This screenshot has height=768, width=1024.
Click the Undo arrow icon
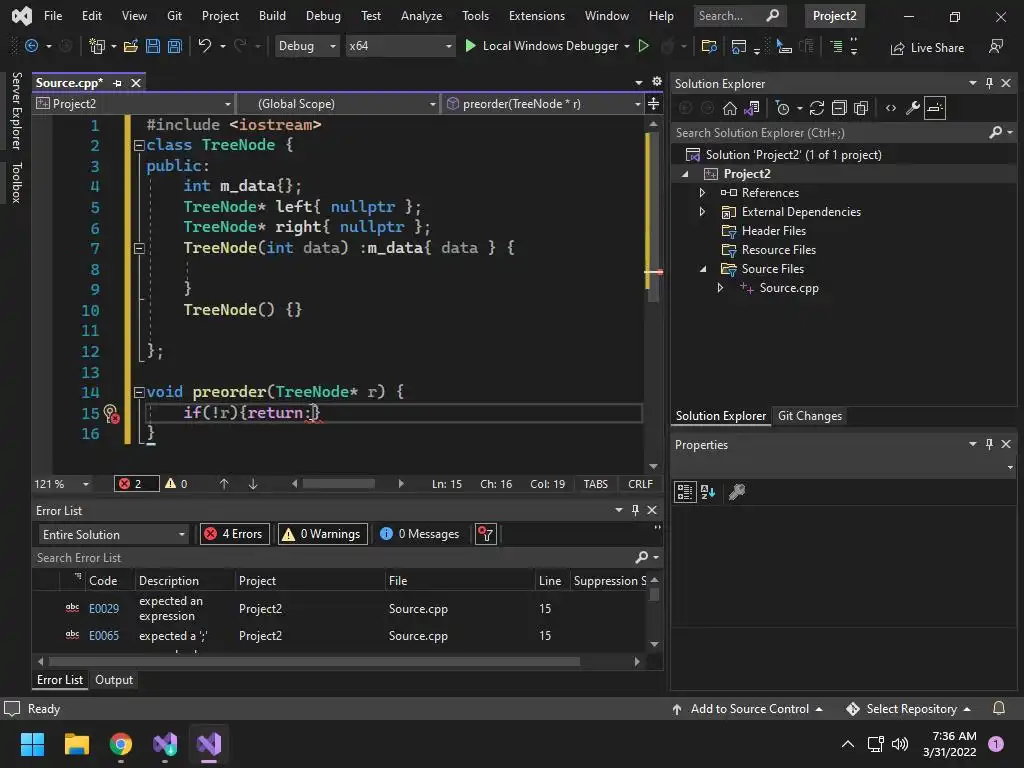(205, 46)
